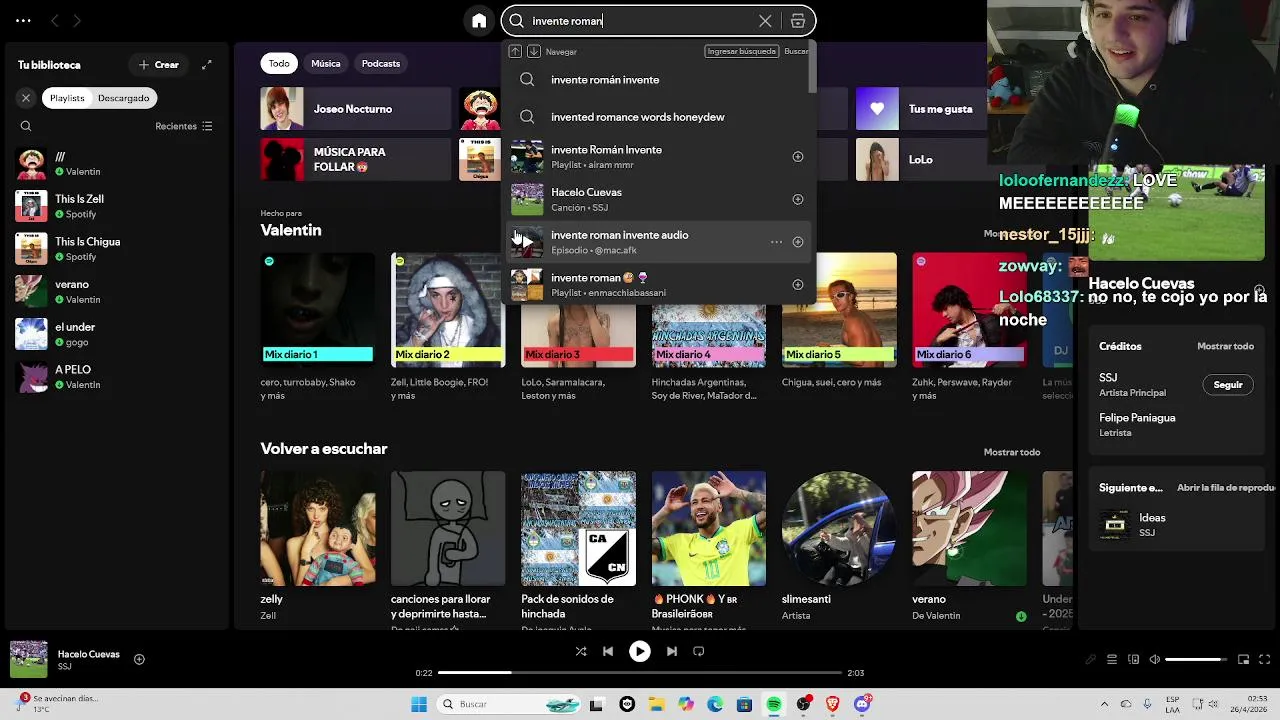
Task: Open the queue icon in player bar
Action: (x=1112, y=660)
